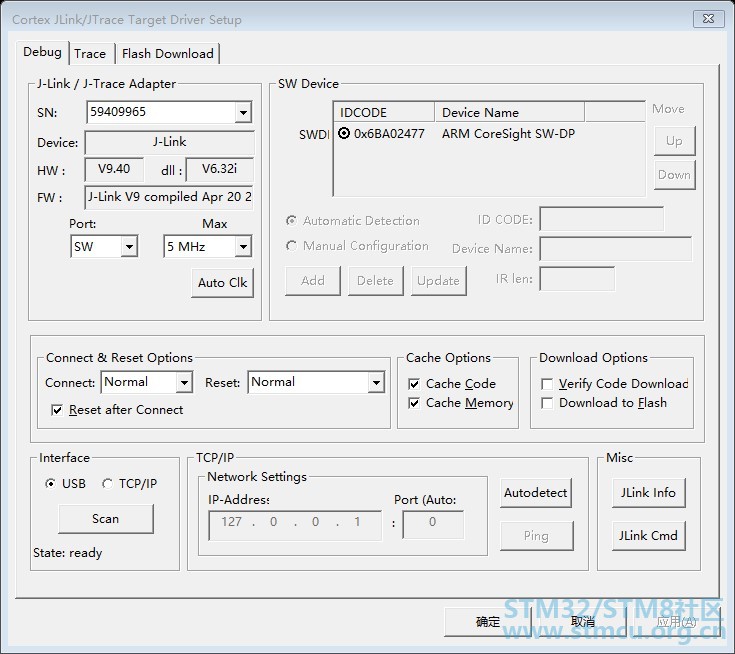Click the Device Name column header
735x654 pixels.
click(510, 113)
